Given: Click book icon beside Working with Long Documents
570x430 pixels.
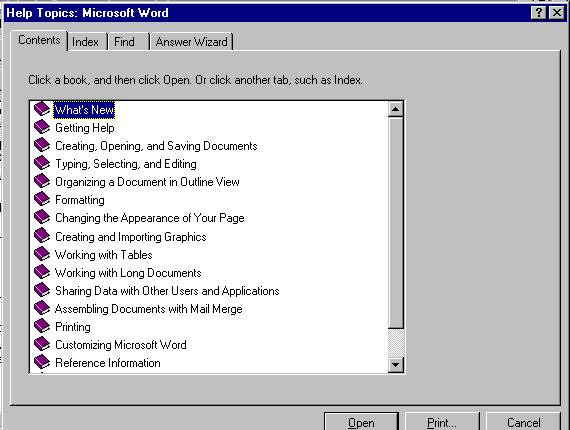Looking at the screenshot, I should (42, 272).
